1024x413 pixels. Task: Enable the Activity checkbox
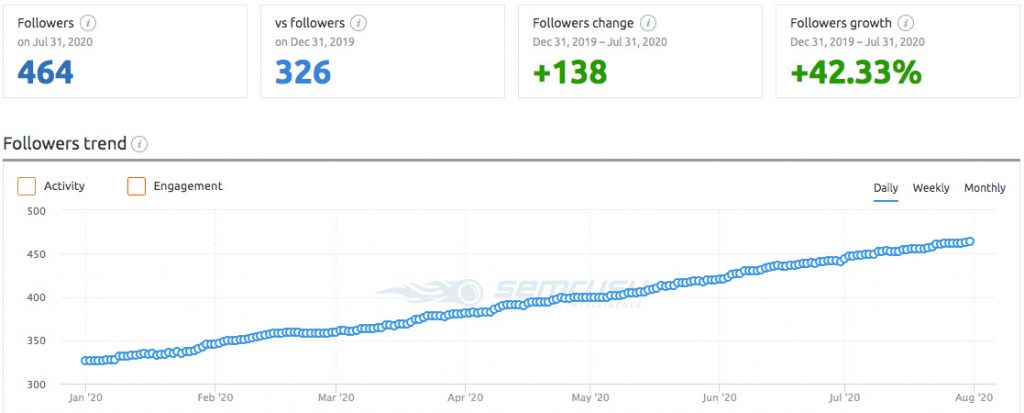click(x=27, y=186)
